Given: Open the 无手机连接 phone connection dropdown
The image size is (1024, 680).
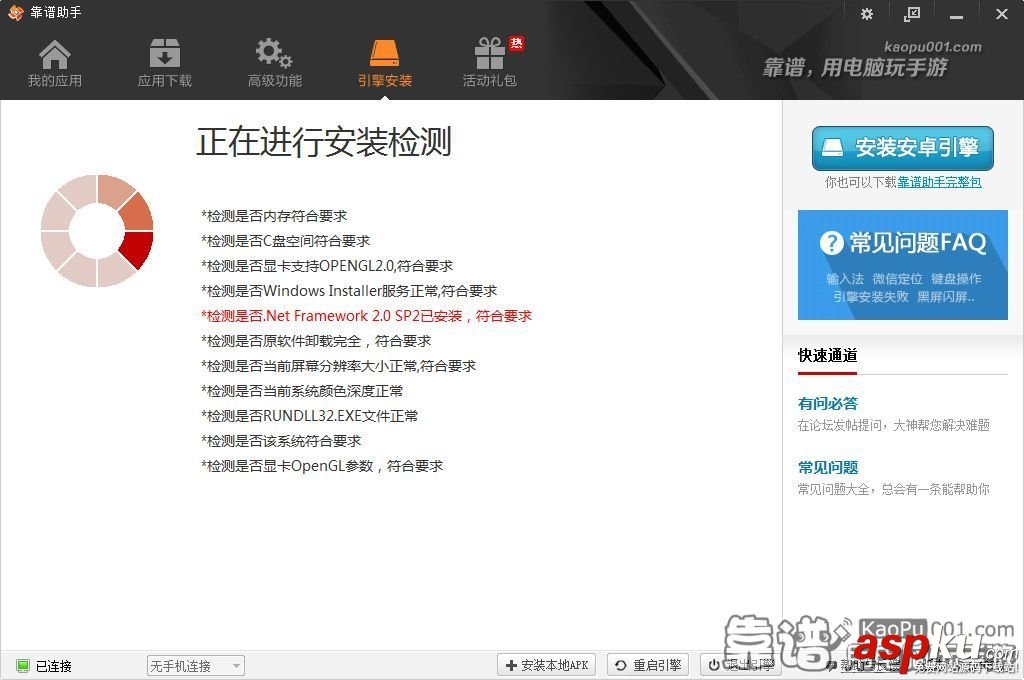Looking at the screenshot, I should tap(195, 665).
